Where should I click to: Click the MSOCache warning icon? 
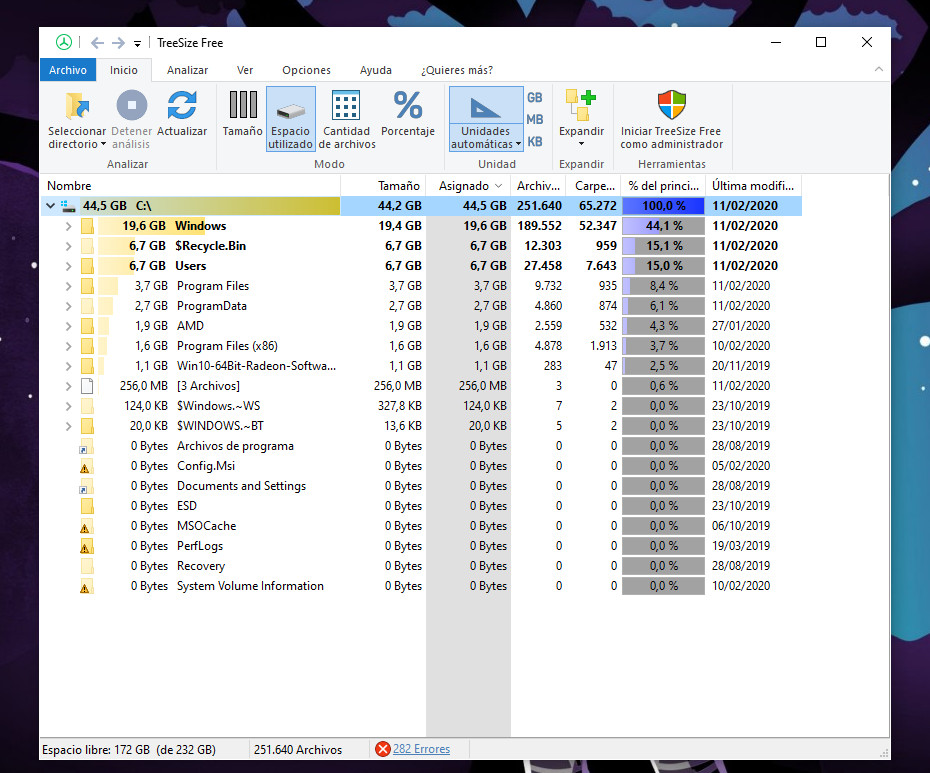coord(86,526)
